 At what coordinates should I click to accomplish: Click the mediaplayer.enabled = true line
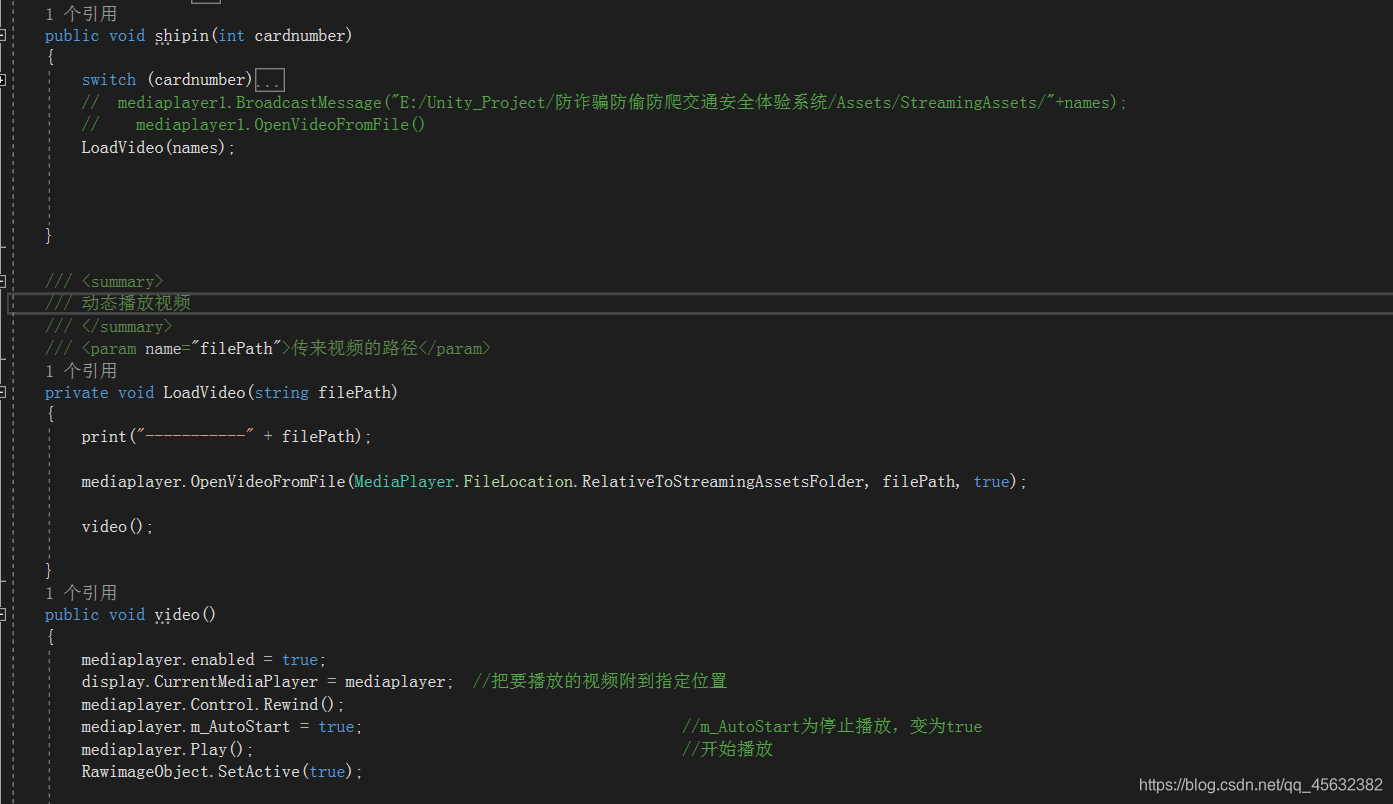point(204,660)
